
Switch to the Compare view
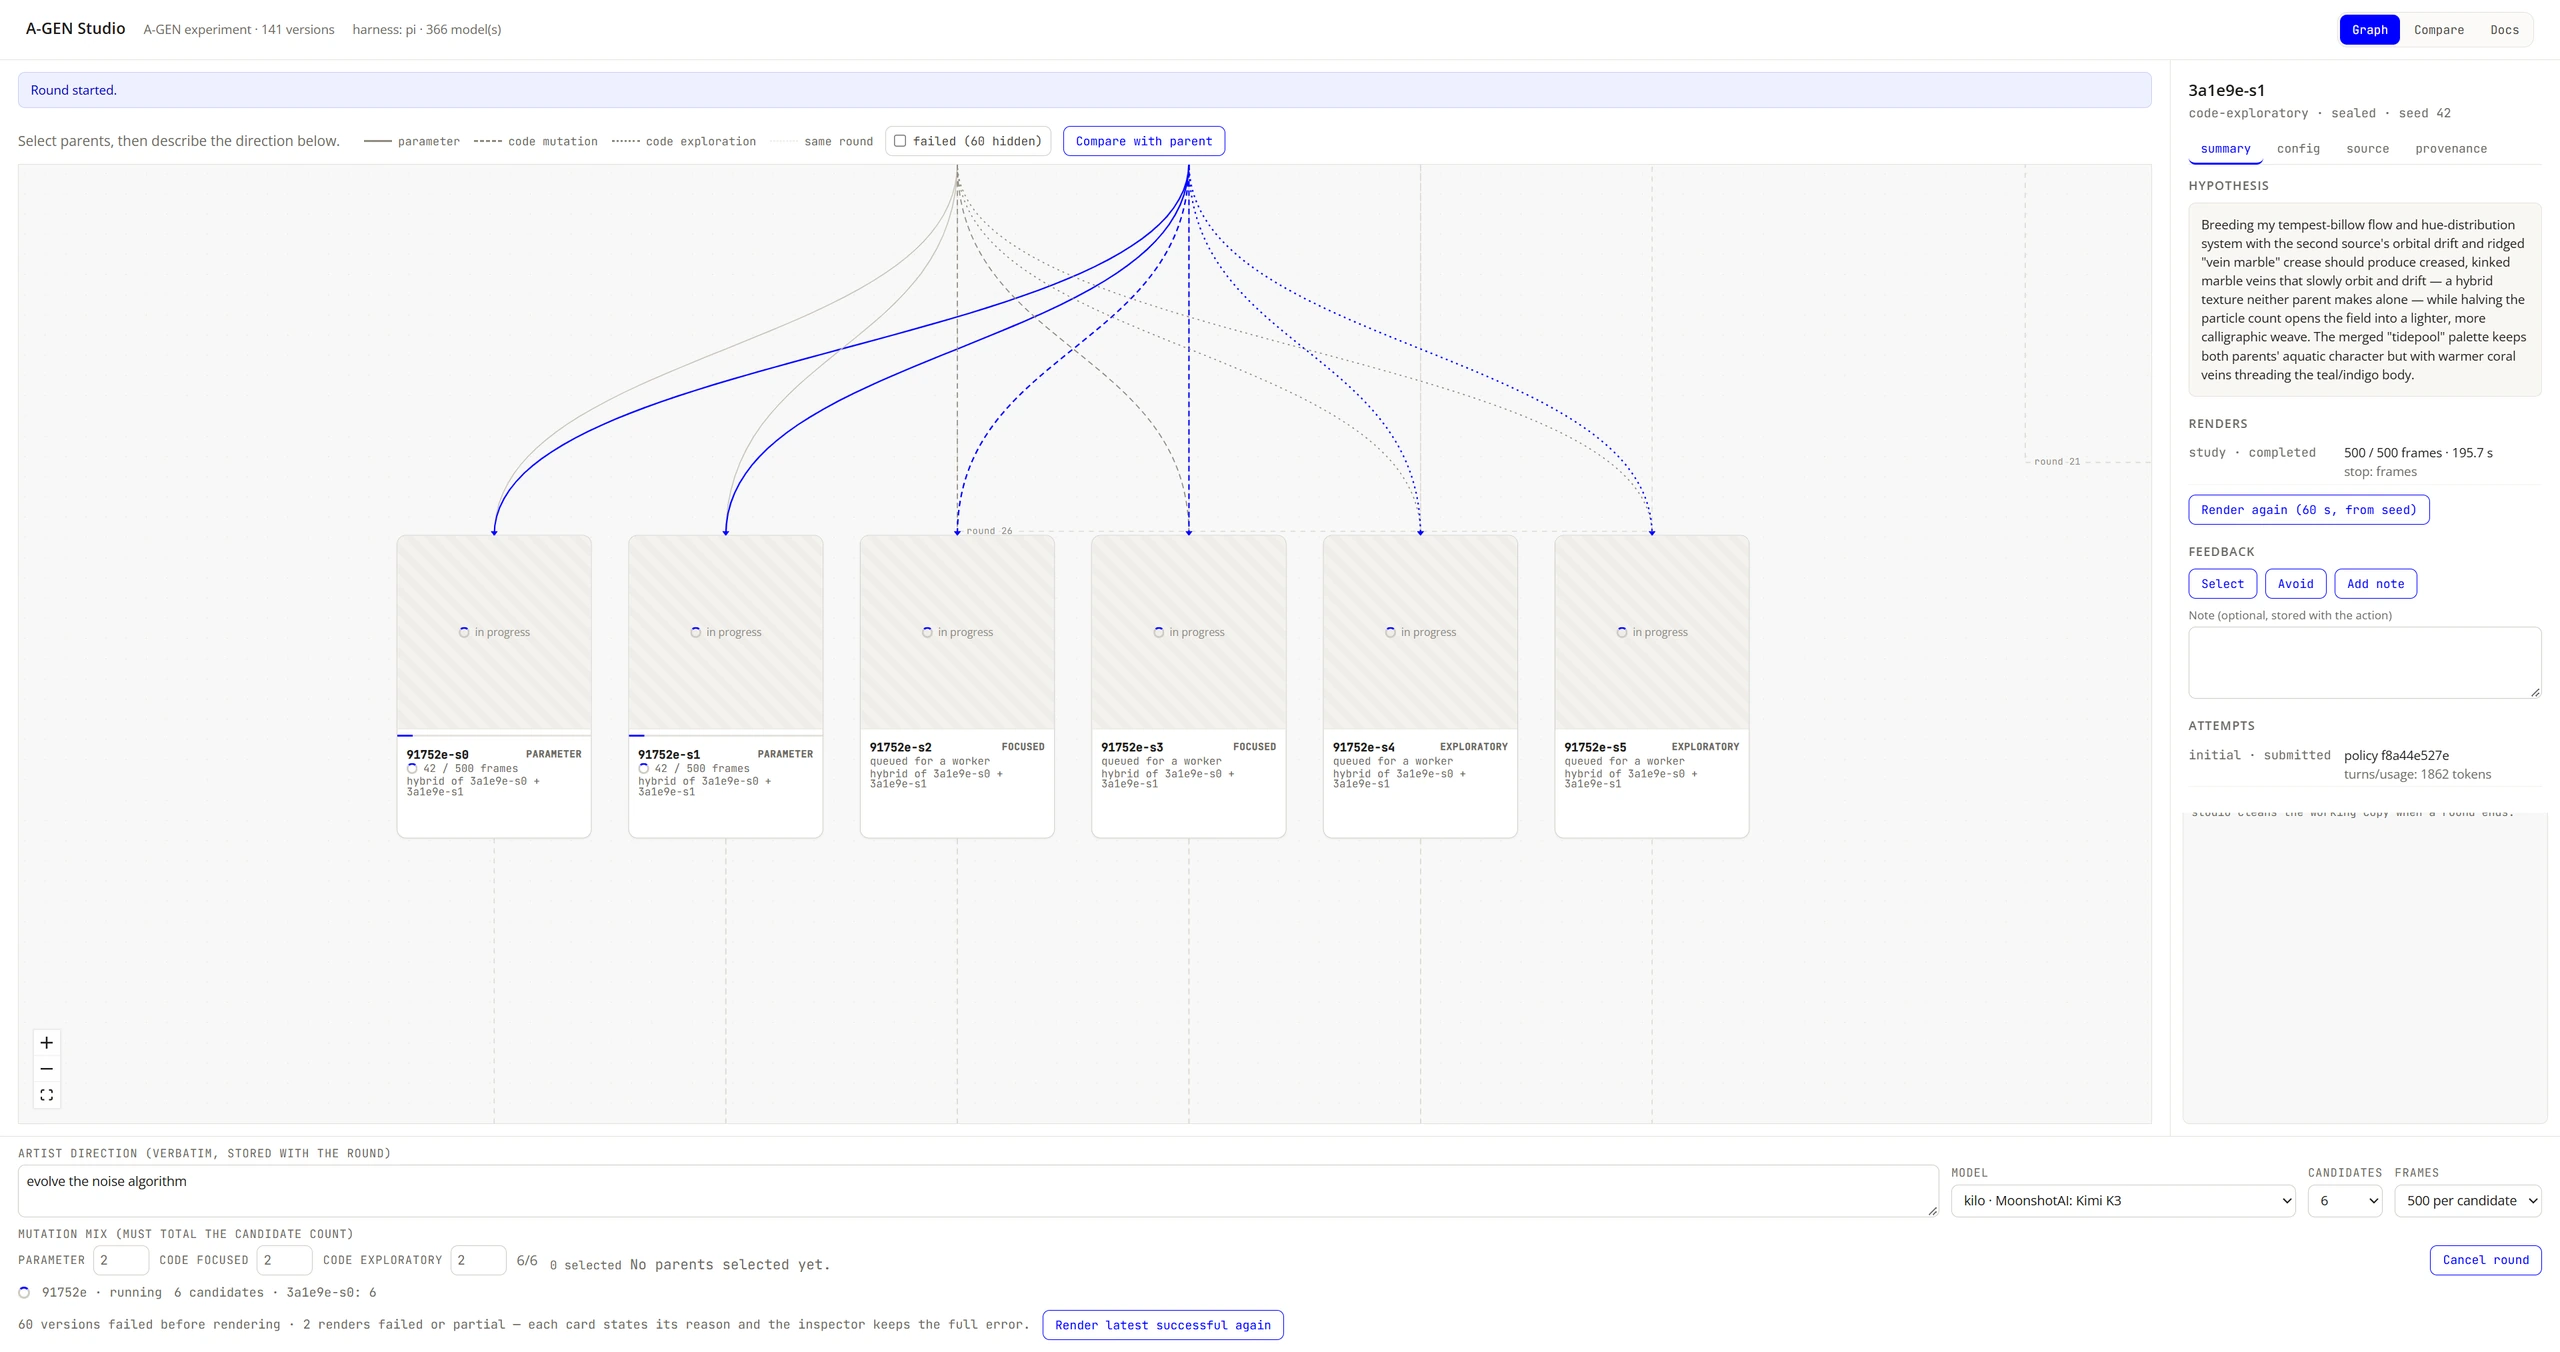coord(2438,29)
